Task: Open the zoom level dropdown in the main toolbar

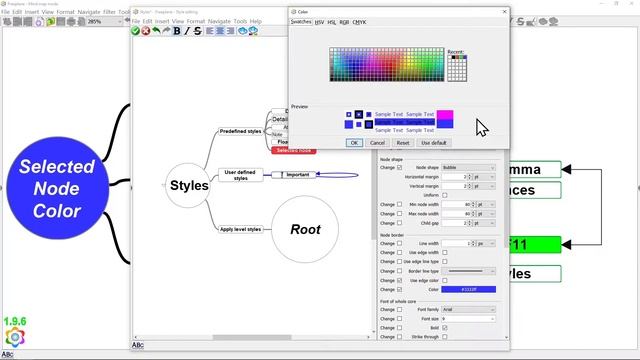Action: (x=104, y=22)
